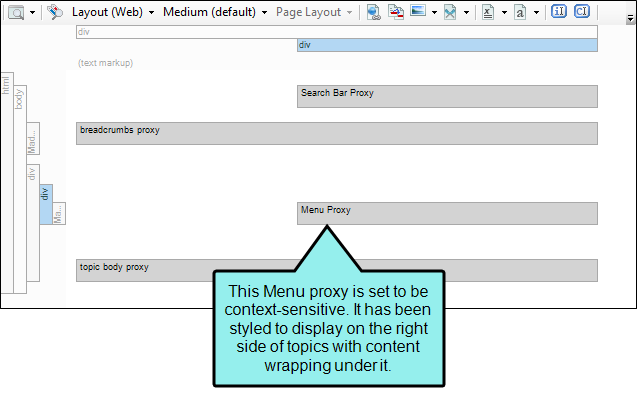Select the Mad... structure bar

pos(33,138)
